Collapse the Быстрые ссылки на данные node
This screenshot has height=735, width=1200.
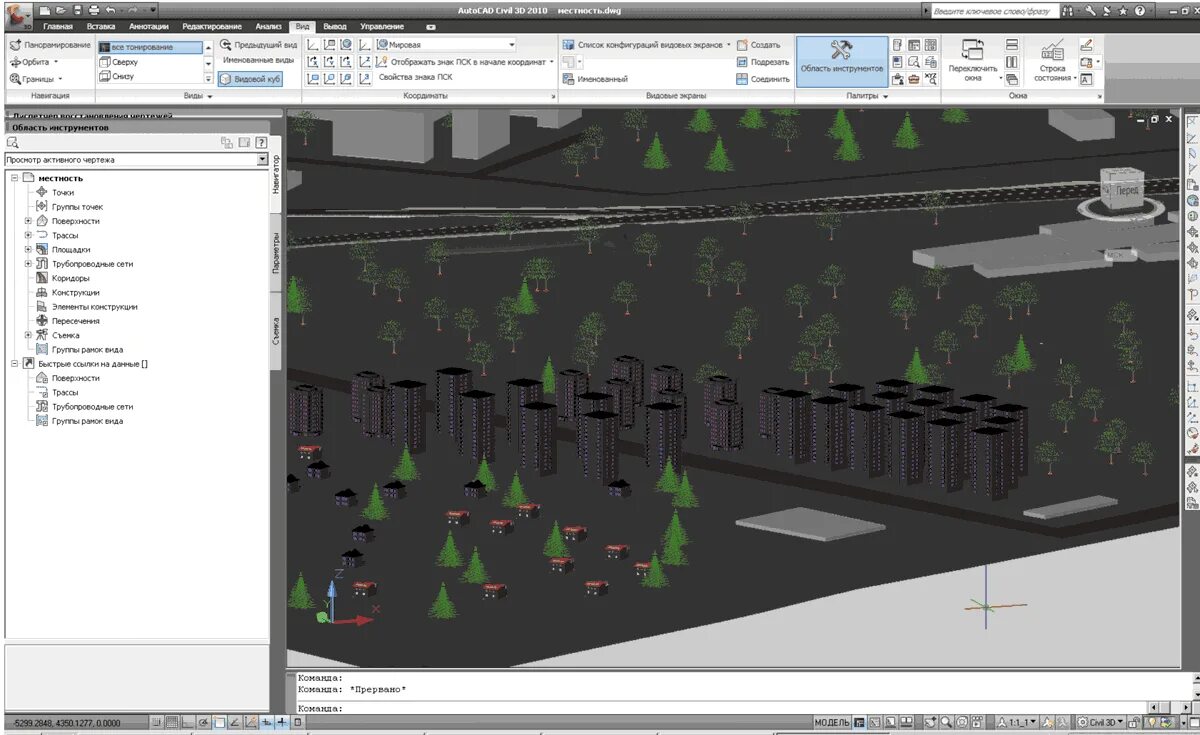pos(14,364)
